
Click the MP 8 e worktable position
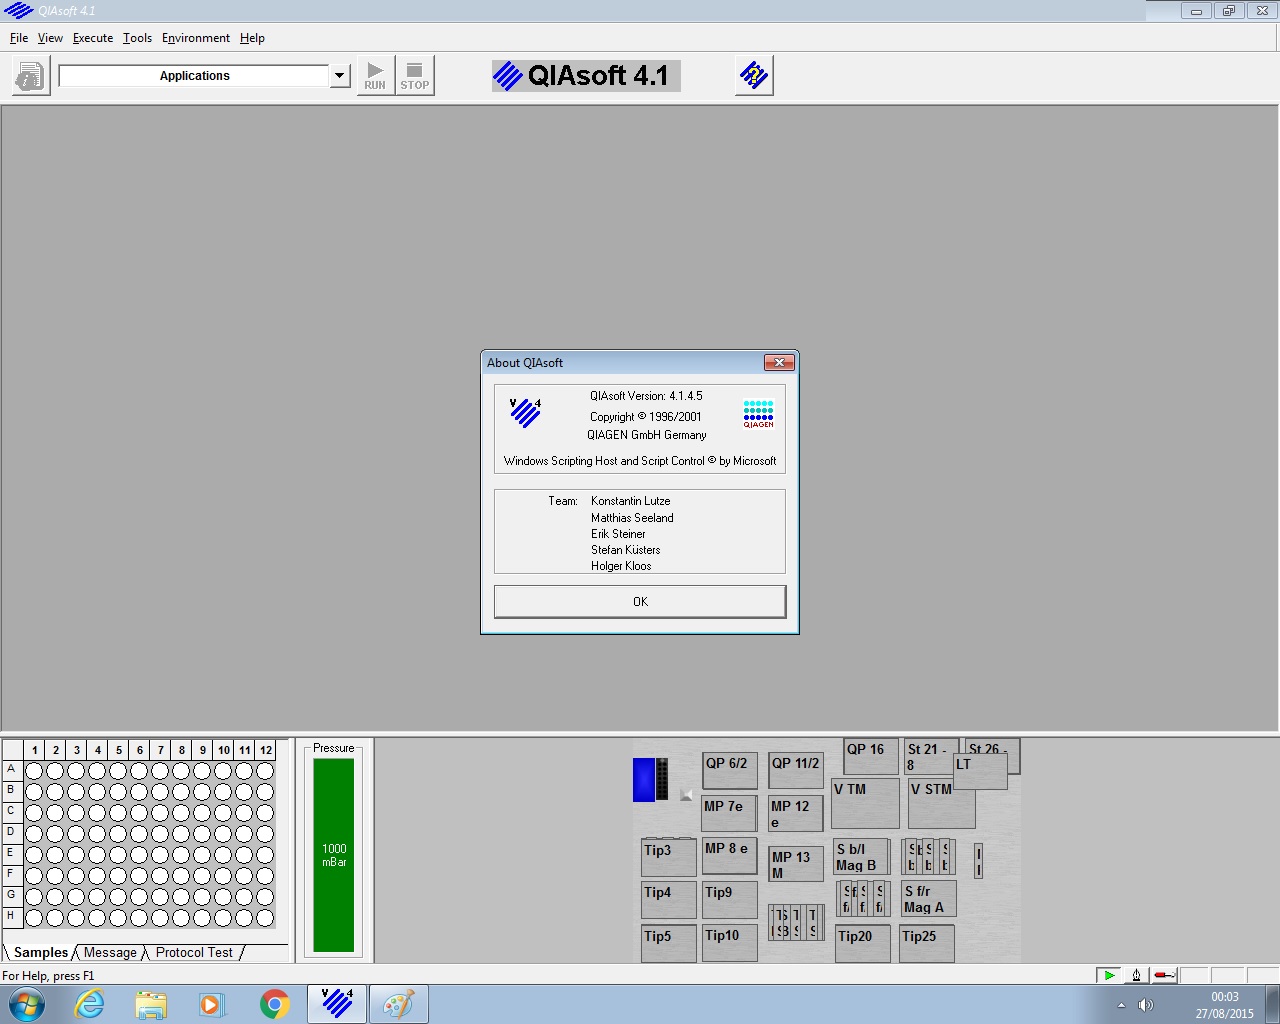click(x=730, y=856)
